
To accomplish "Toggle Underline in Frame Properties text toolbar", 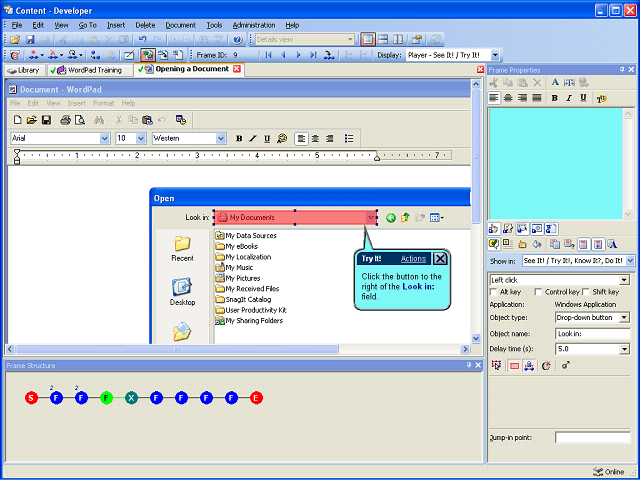I will coord(583,98).
